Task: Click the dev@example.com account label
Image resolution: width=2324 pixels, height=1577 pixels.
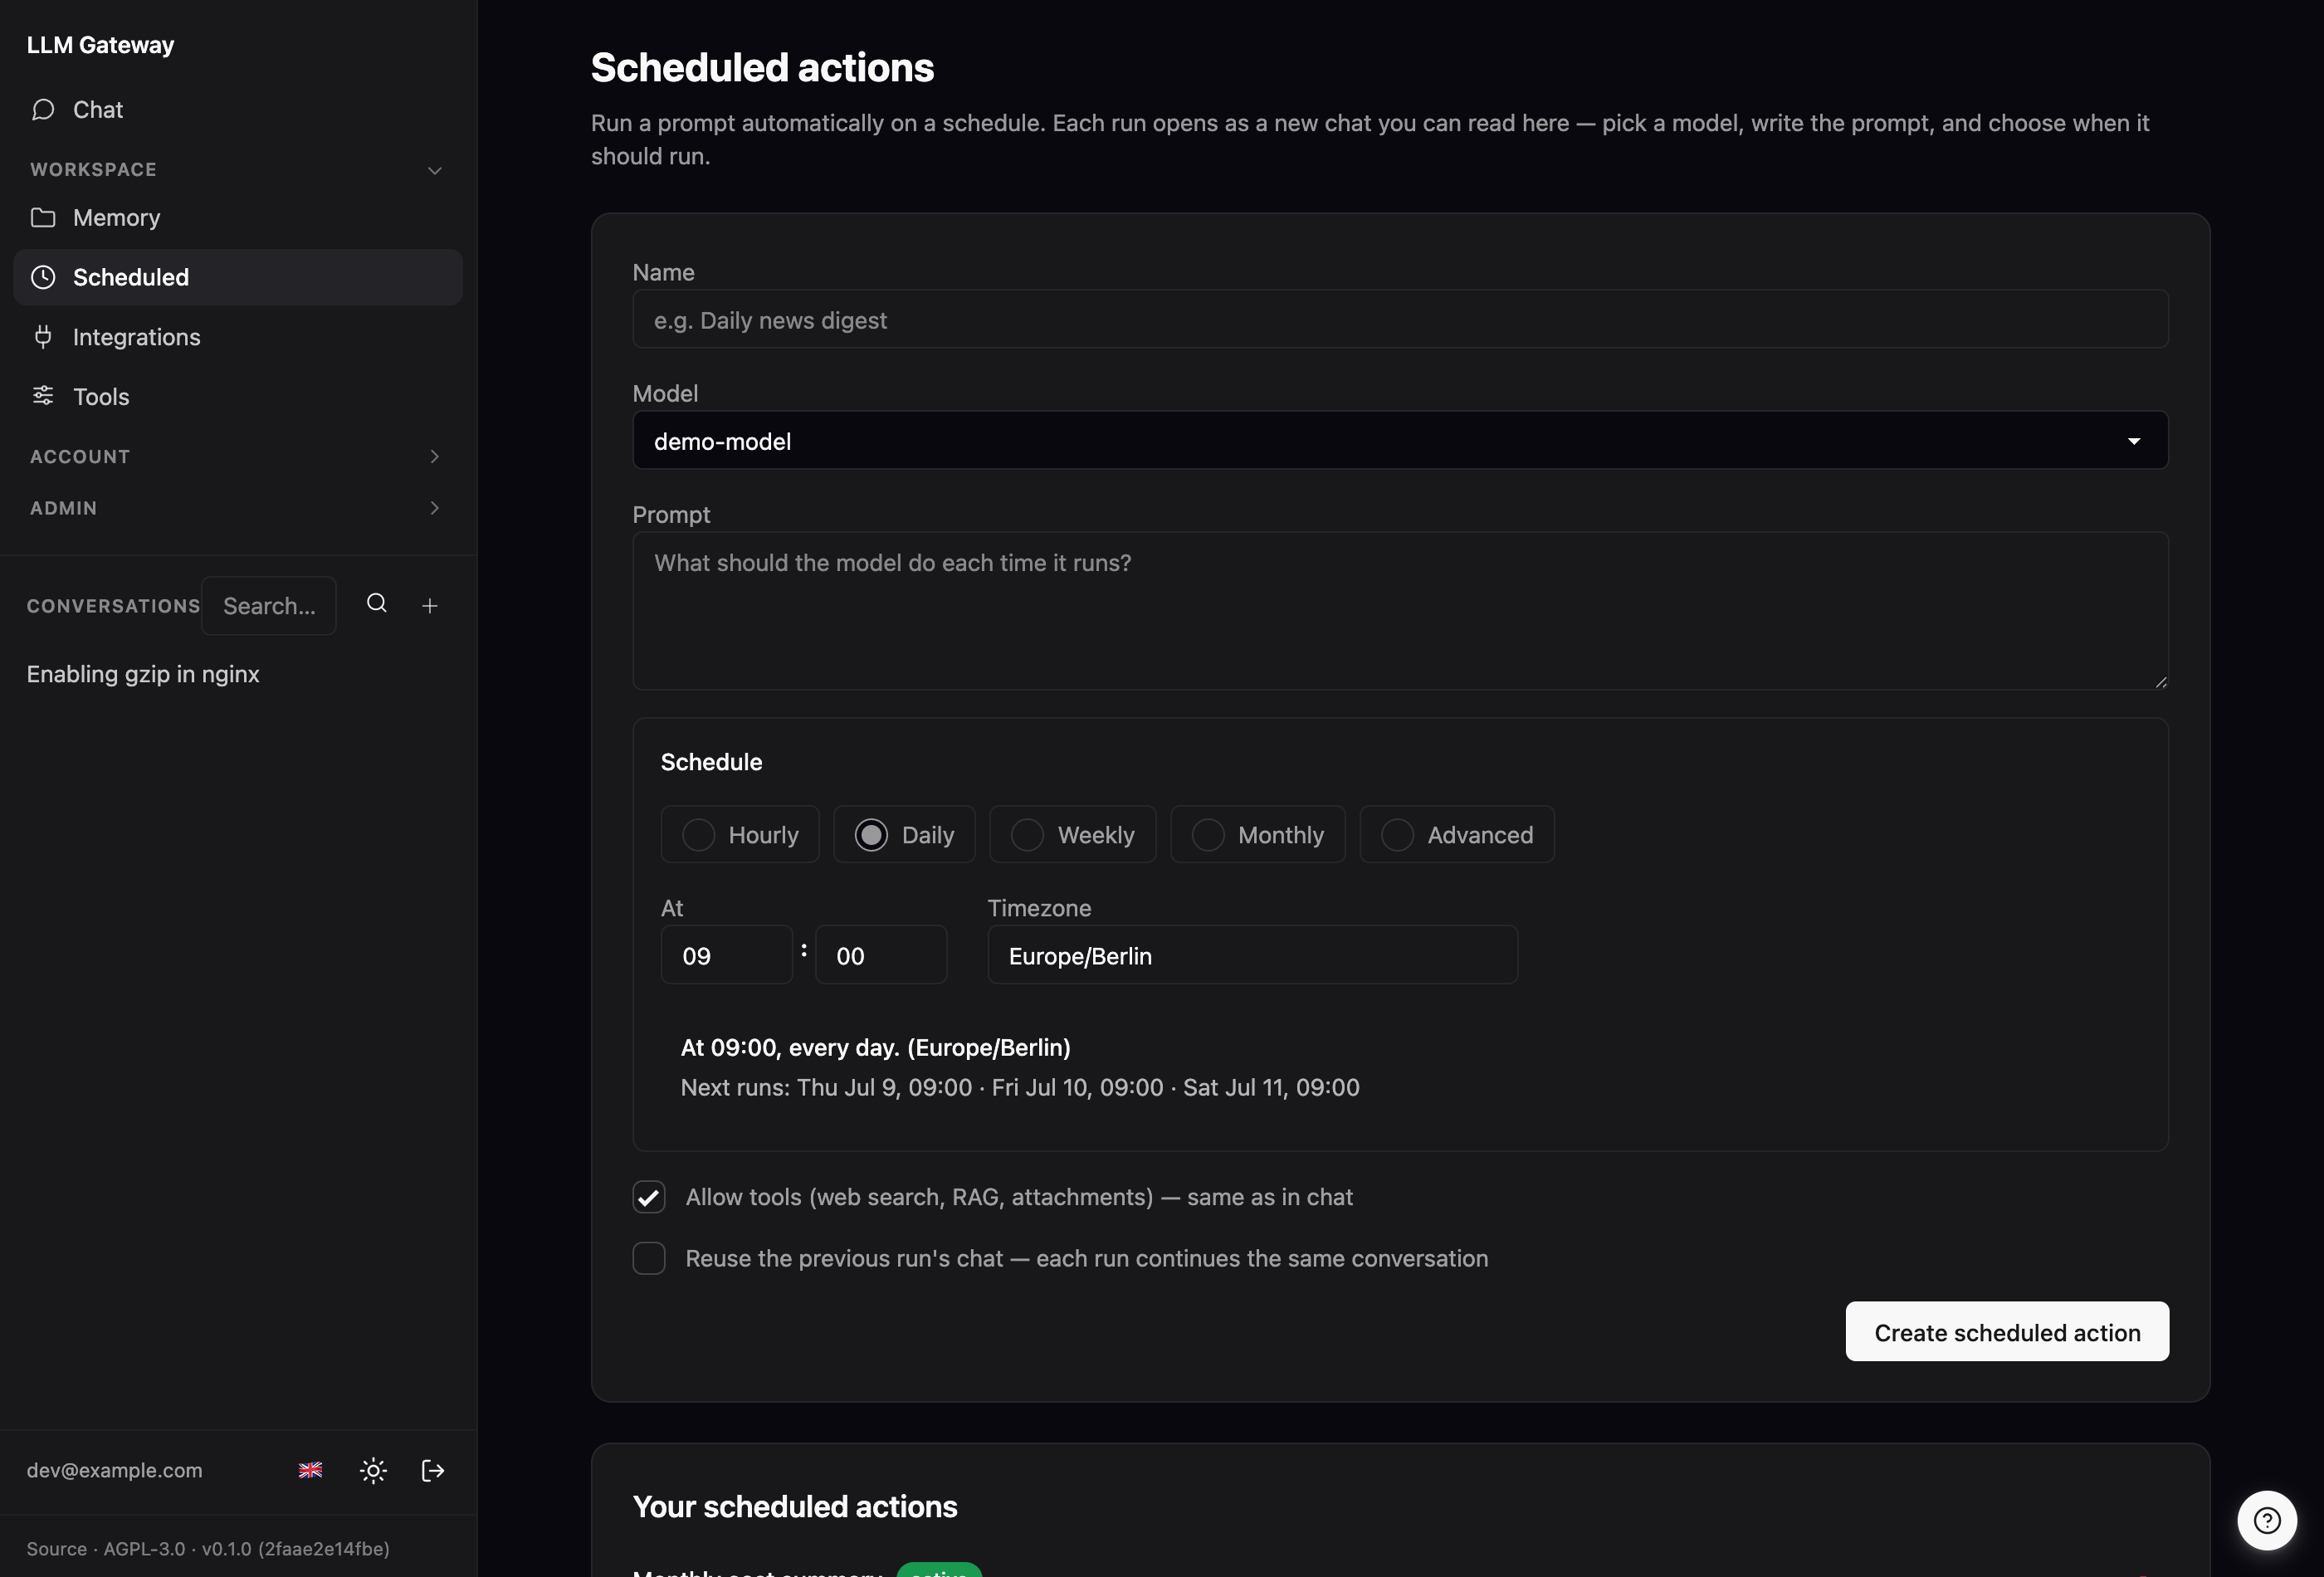Action: click(114, 1471)
